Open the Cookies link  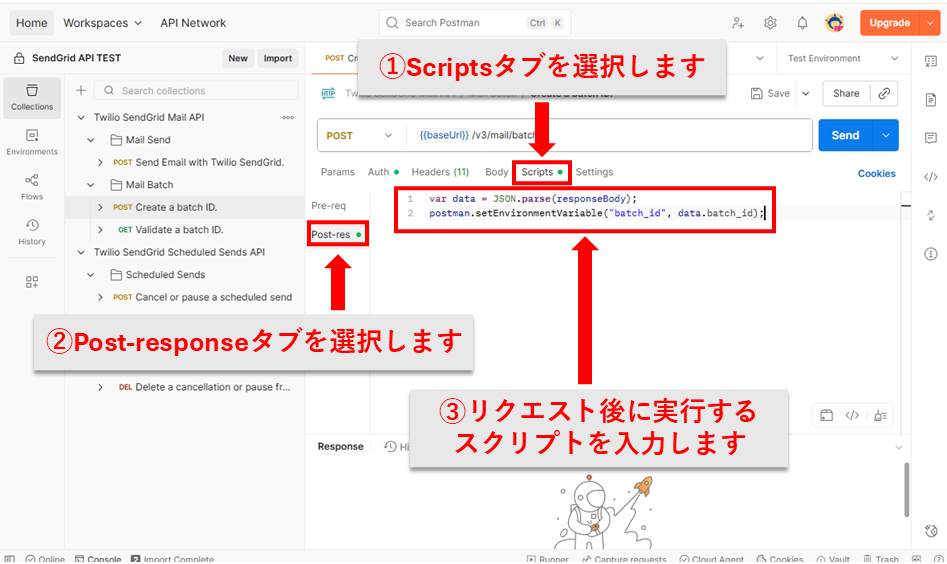coord(876,174)
